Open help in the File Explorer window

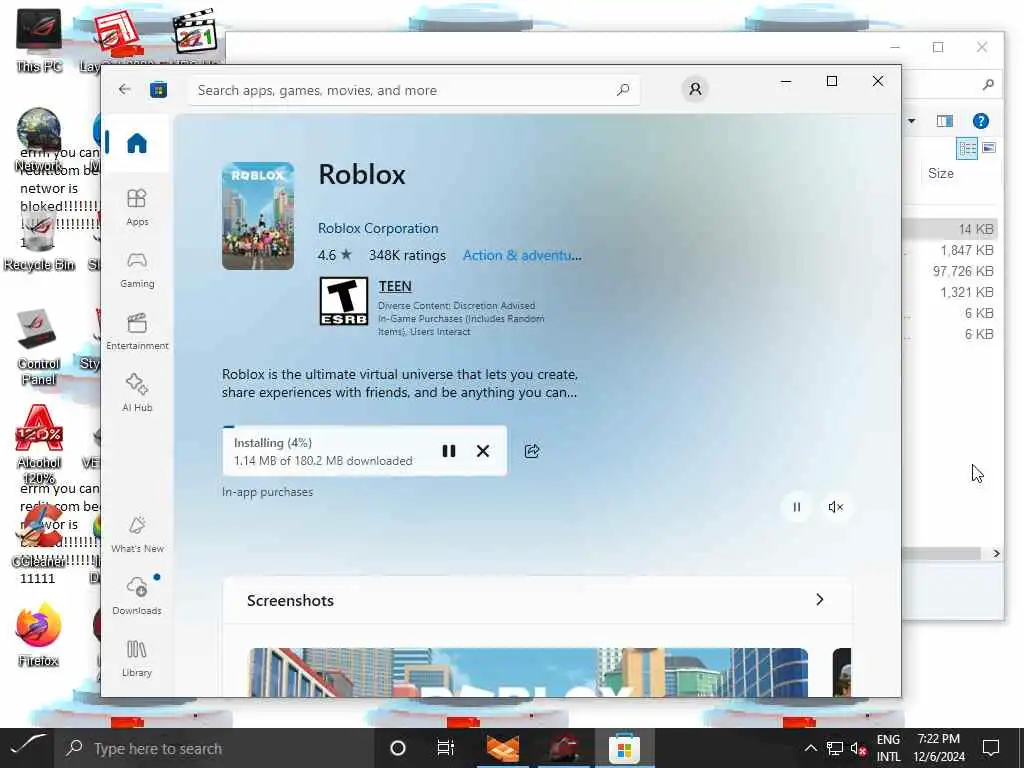[980, 121]
